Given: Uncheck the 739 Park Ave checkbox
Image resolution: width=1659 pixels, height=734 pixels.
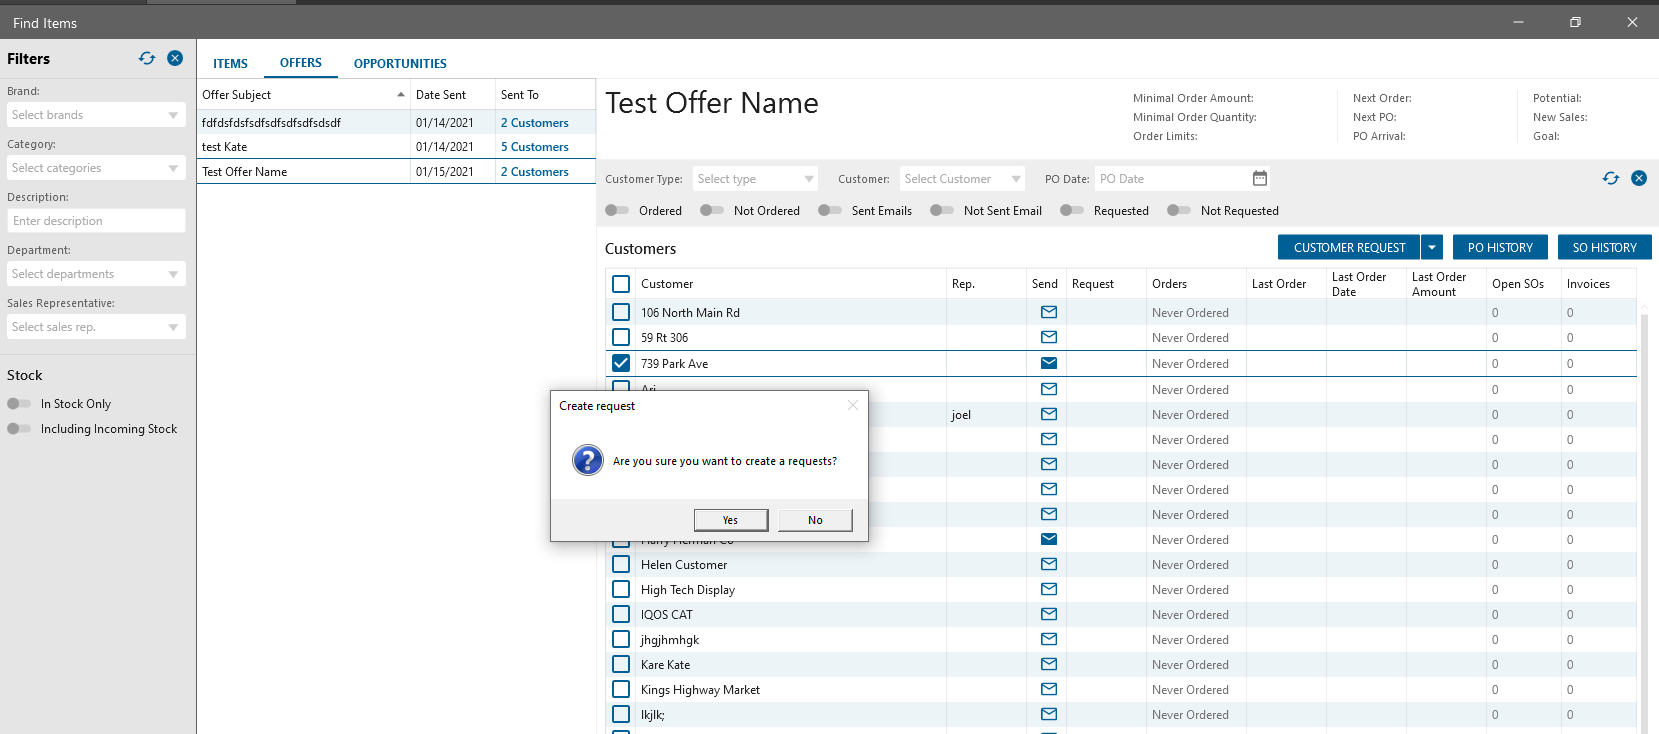Looking at the screenshot, I should point(621,363).
